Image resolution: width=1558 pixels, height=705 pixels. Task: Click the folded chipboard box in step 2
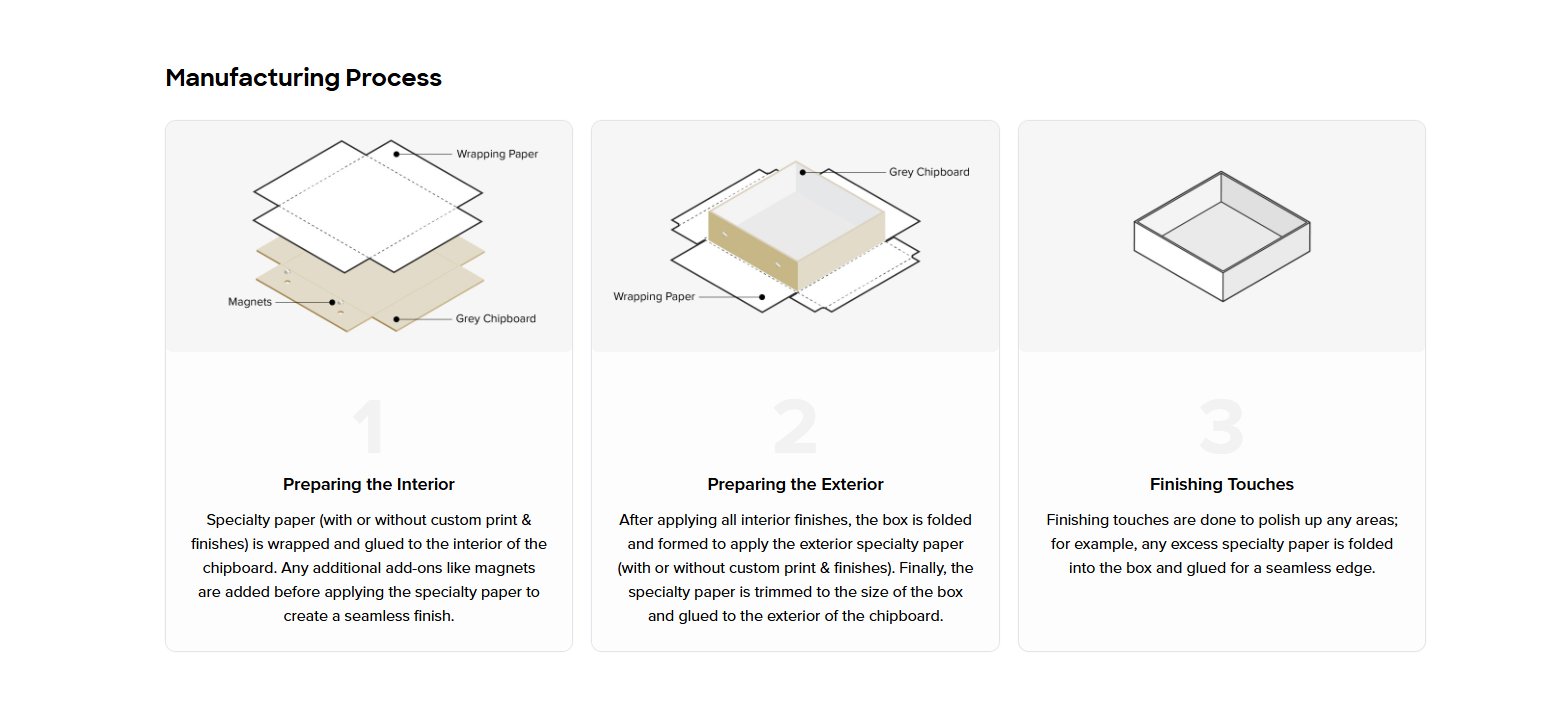(795, 228)
